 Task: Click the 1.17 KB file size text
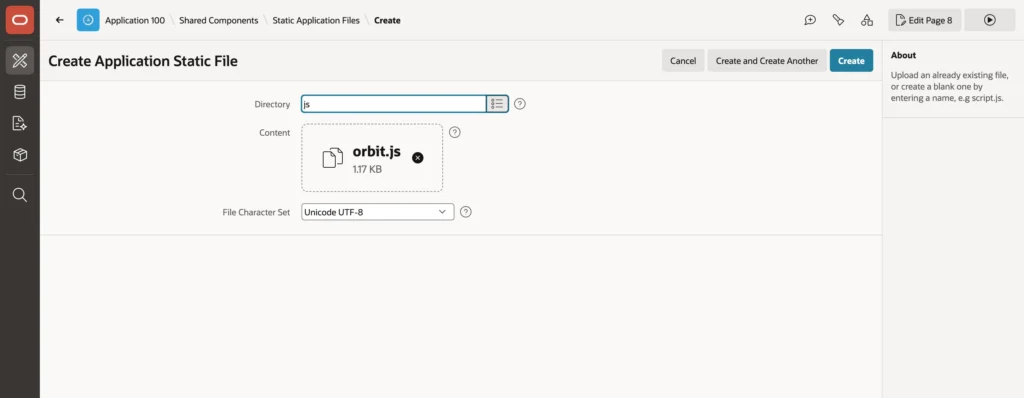pyautogui.click(x=367, y=169)
